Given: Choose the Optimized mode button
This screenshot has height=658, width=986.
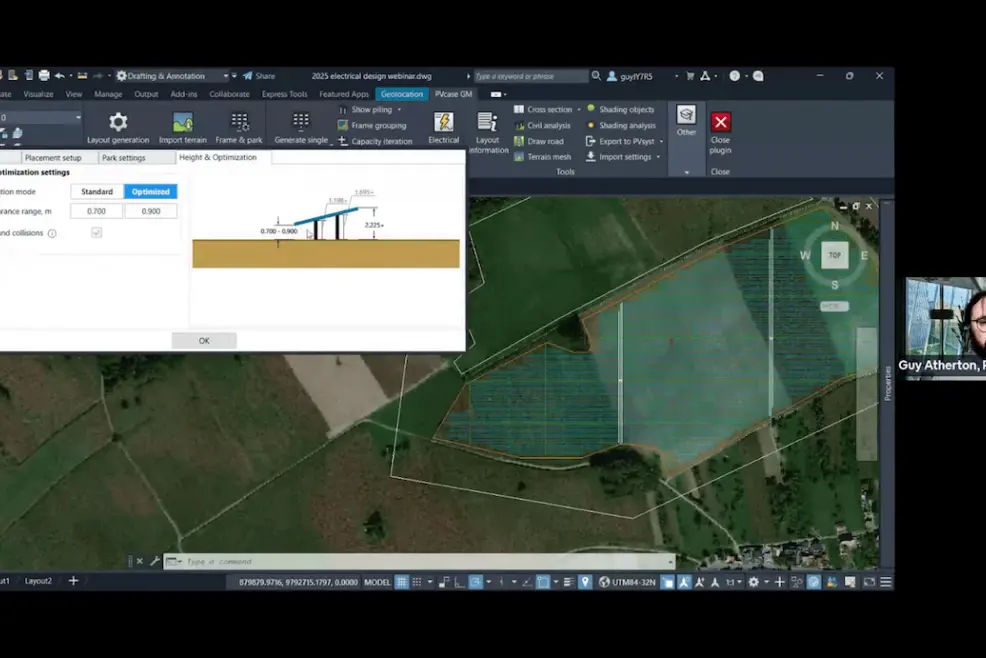Looking at the screenshot, I should click(x=151, y=191).
